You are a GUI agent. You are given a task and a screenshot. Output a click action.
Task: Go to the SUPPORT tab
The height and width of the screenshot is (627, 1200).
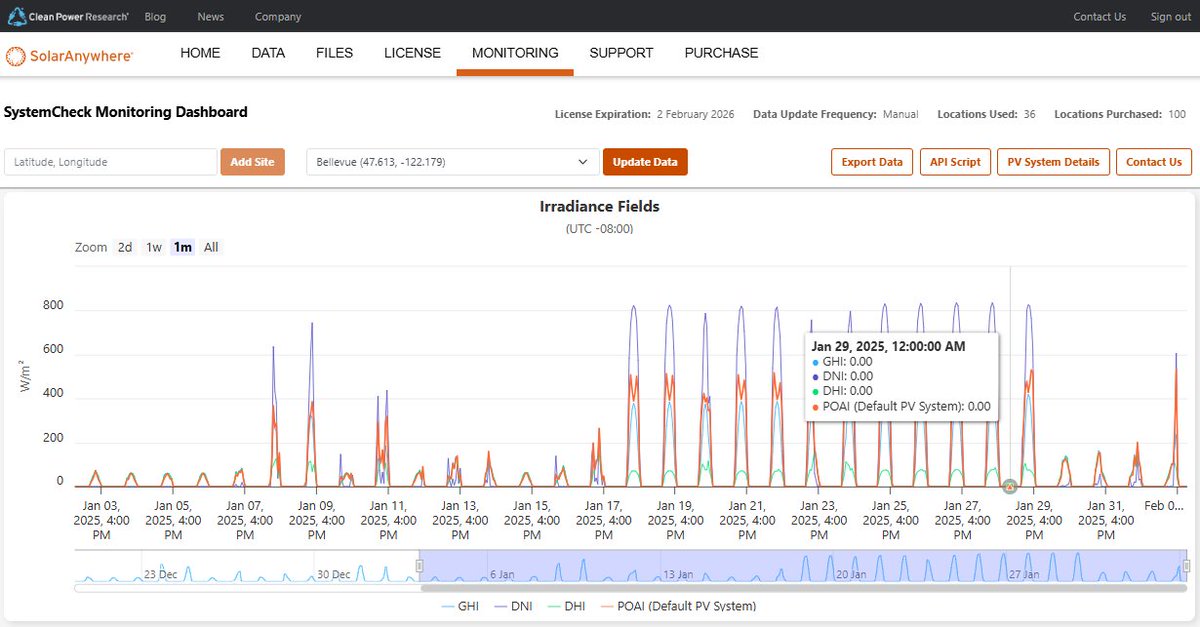(621, 53)
